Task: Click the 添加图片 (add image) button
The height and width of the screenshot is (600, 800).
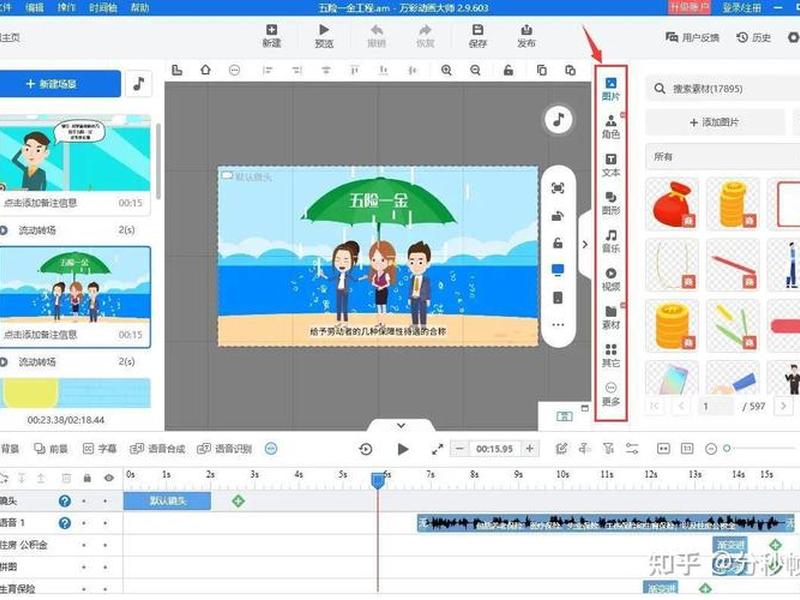Action: click(x=715, y=122)
